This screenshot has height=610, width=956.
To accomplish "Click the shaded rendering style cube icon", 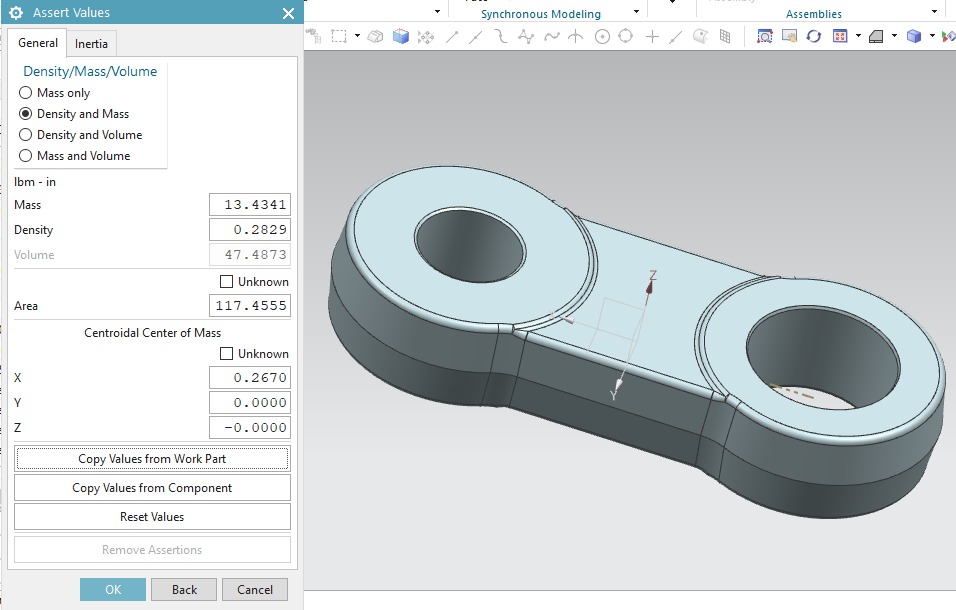I will [x=913, y=36].
